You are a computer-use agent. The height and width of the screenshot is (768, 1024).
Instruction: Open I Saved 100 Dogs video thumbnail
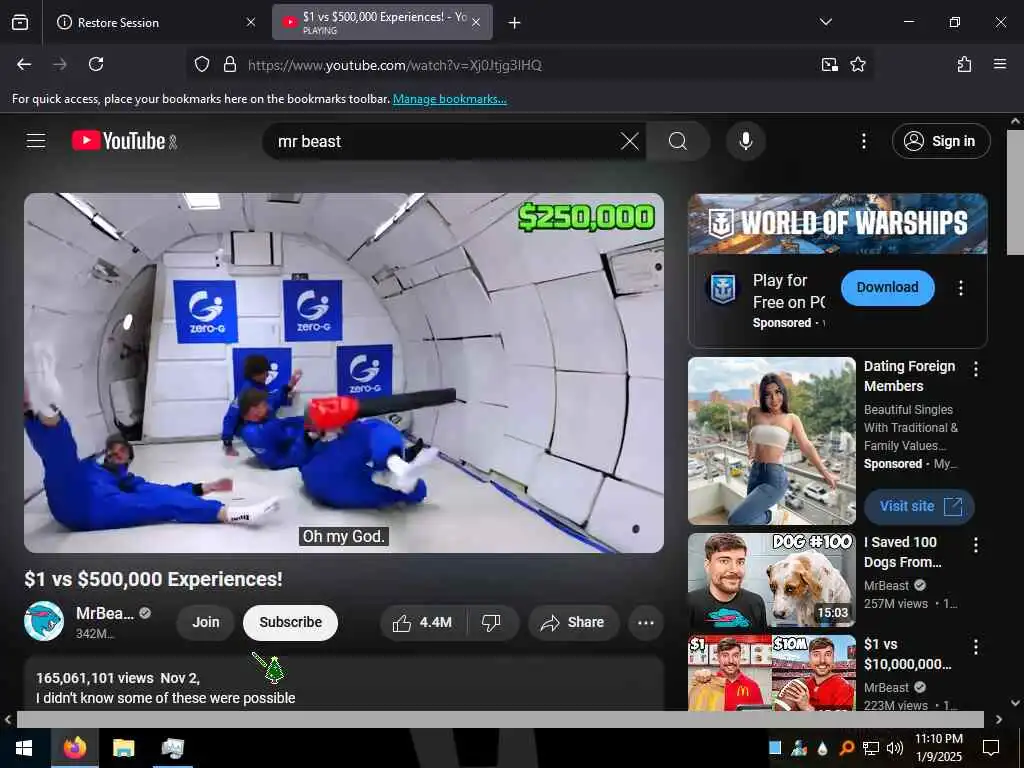click(771, 581)
